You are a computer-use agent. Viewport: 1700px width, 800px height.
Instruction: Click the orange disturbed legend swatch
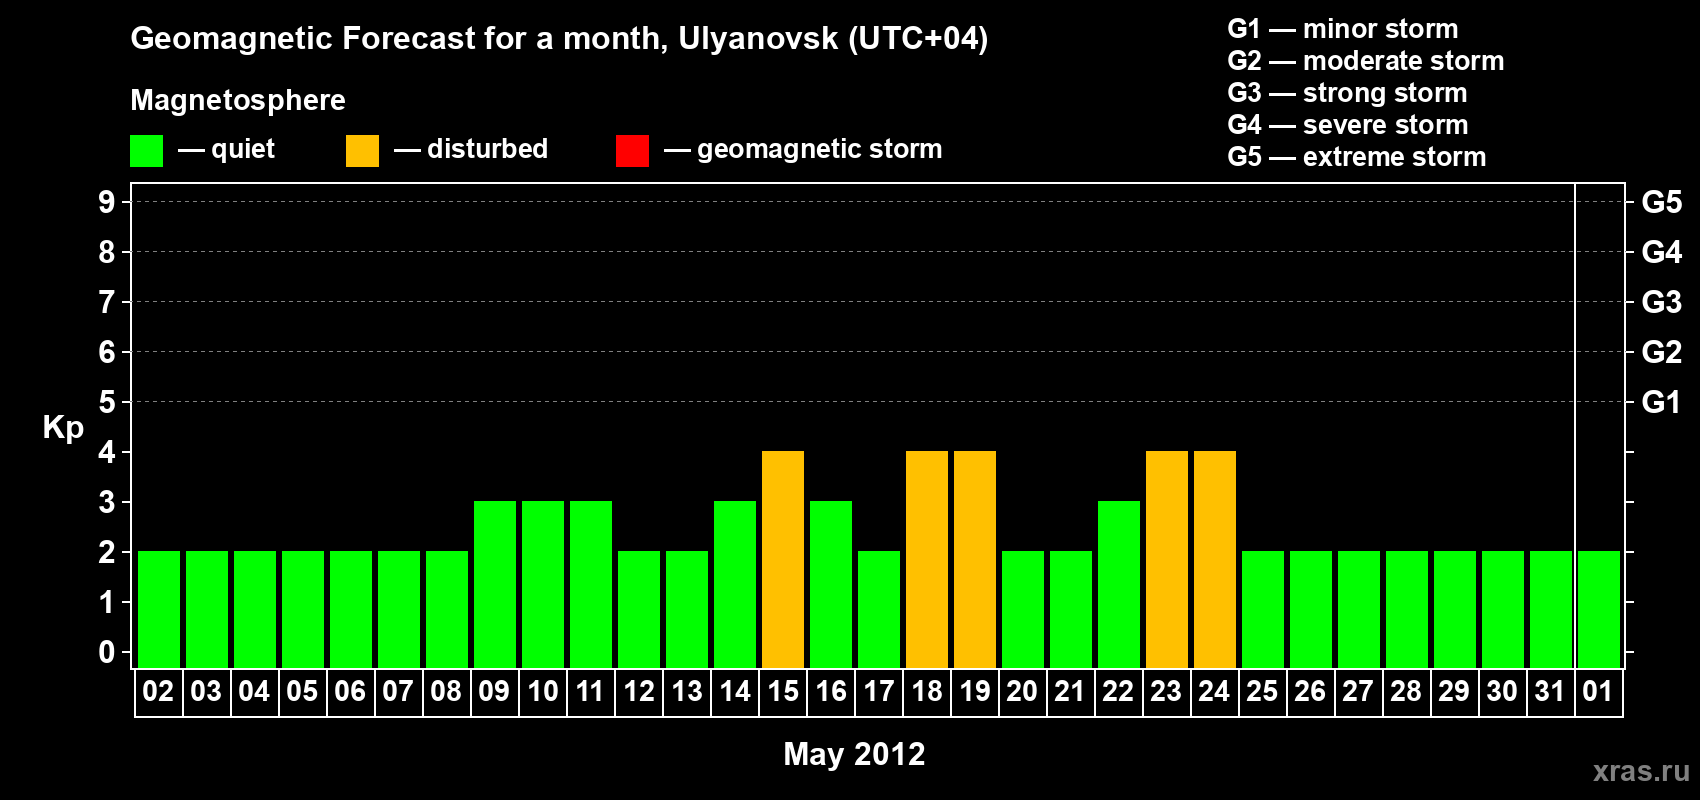tap(362, 151)
